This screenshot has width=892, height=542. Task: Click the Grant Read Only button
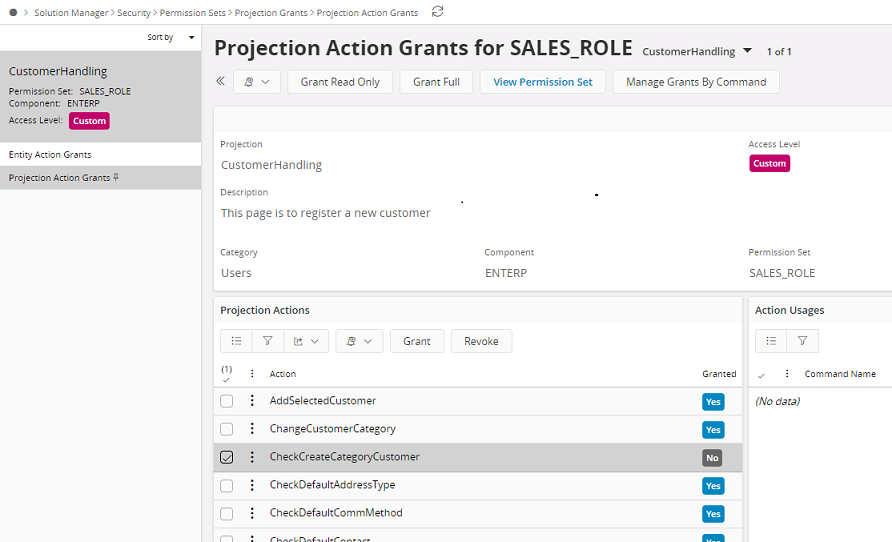pos(340,82)
